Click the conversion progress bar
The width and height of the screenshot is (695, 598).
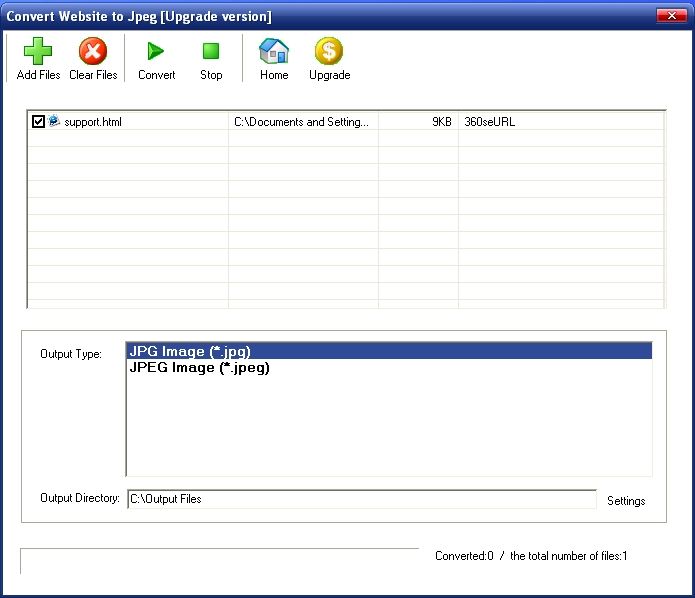[x=220, y=561]
